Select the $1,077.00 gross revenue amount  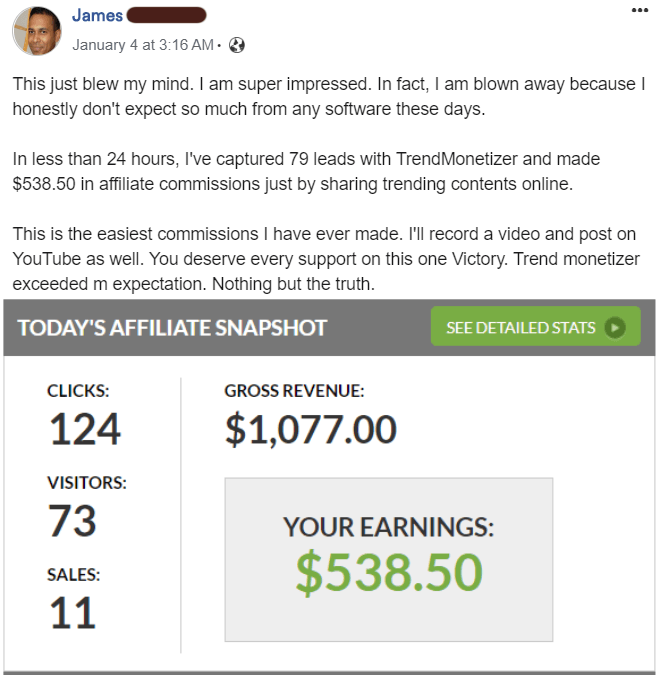pos(310,430)
